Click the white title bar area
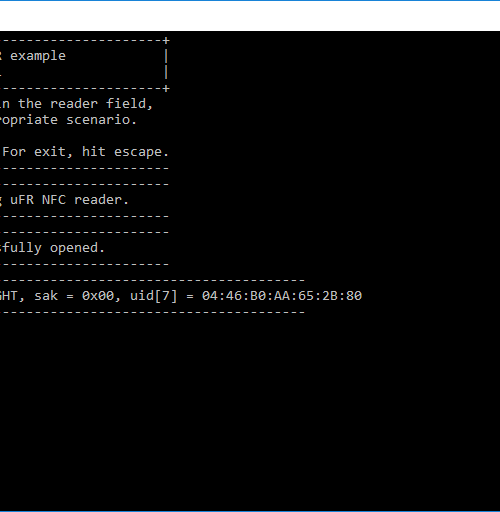 click(250, 16)
